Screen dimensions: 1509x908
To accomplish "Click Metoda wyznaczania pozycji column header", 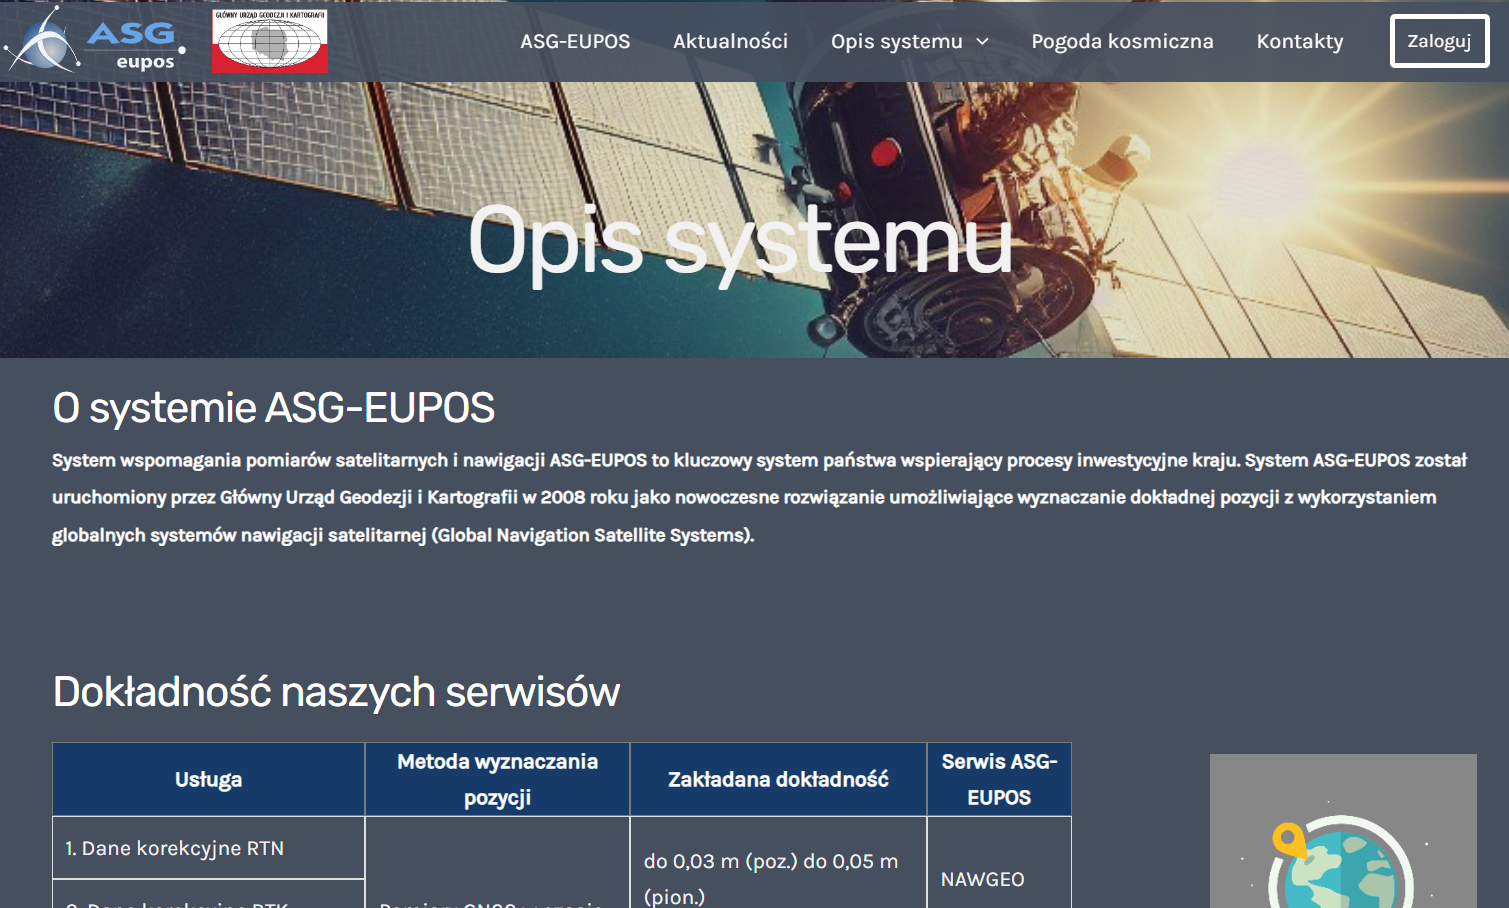I will (497, 780).
